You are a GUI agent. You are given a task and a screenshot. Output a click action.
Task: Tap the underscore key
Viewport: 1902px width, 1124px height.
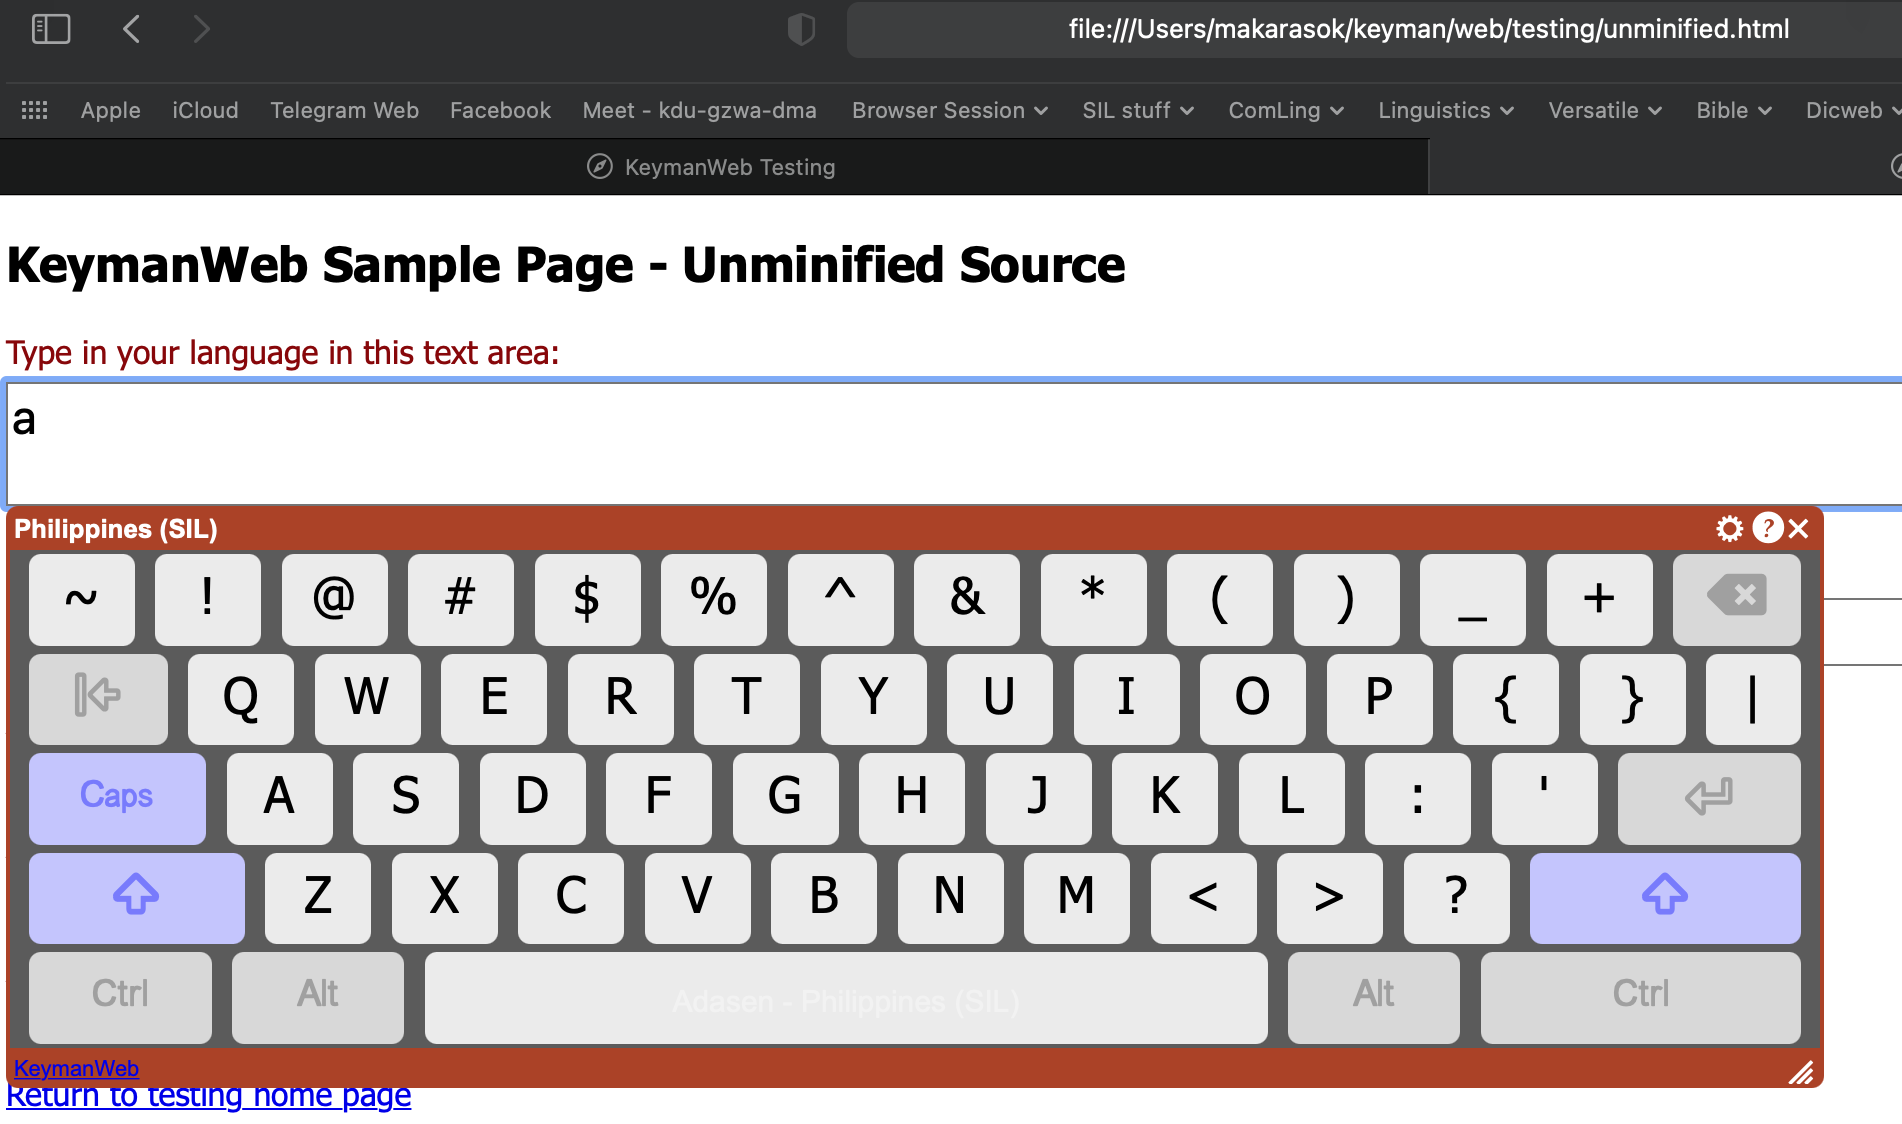pos(1473,598)
